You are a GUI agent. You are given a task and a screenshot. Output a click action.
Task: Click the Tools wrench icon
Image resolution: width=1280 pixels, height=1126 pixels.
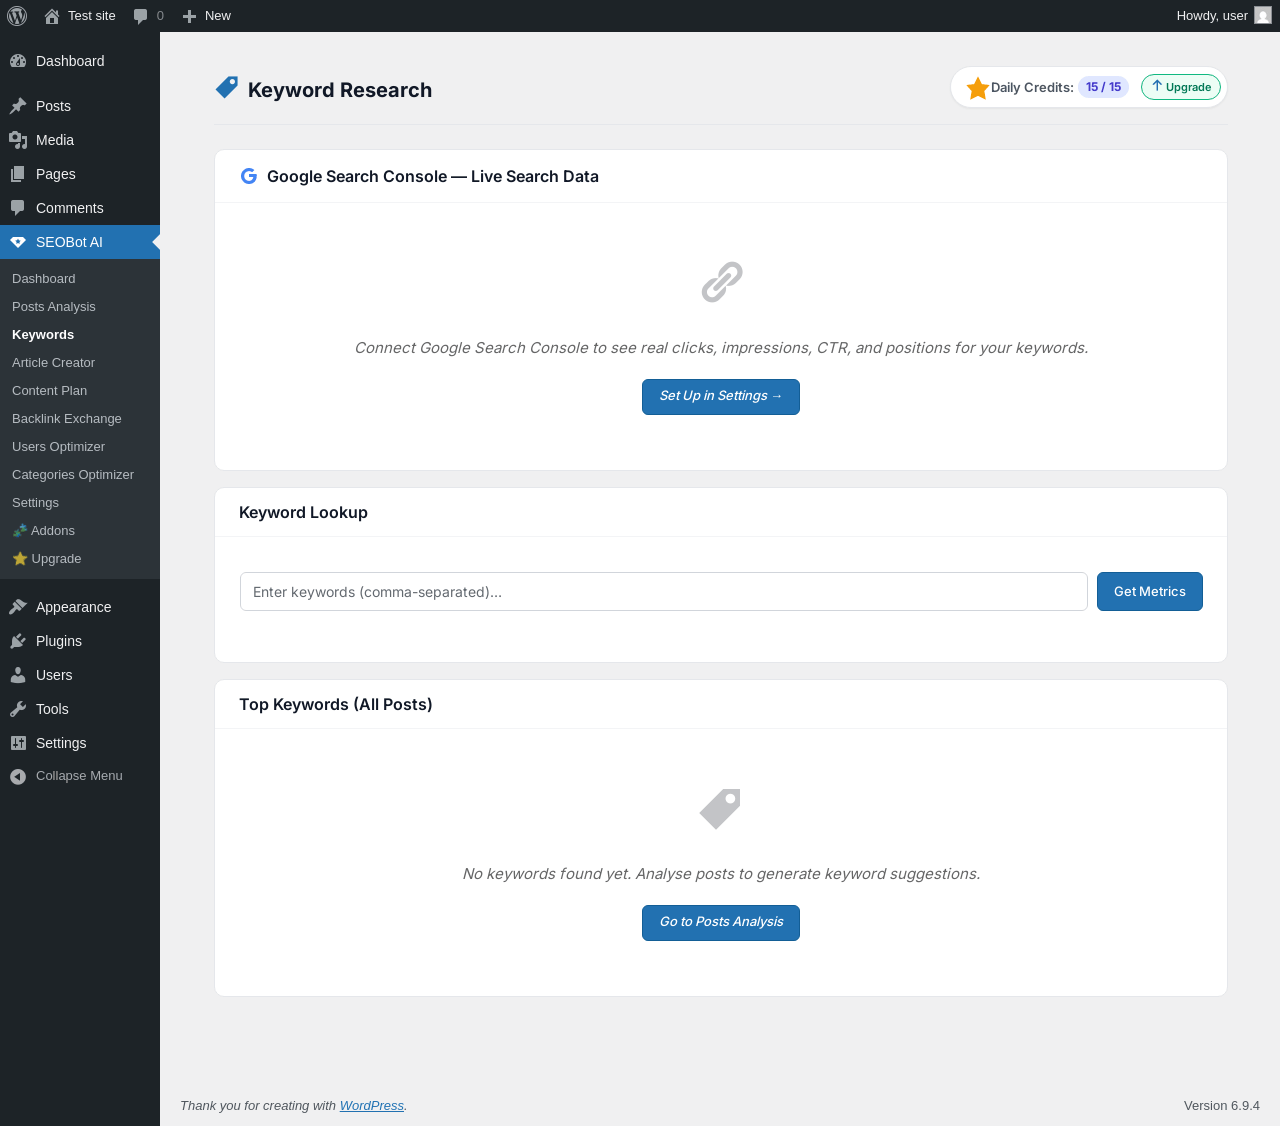[x=18, y=709]
